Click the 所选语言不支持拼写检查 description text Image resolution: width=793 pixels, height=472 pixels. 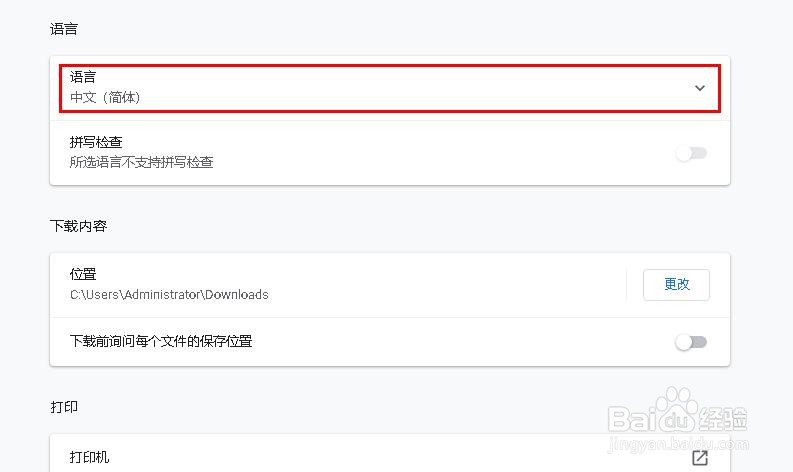click(x=142, y=162)
